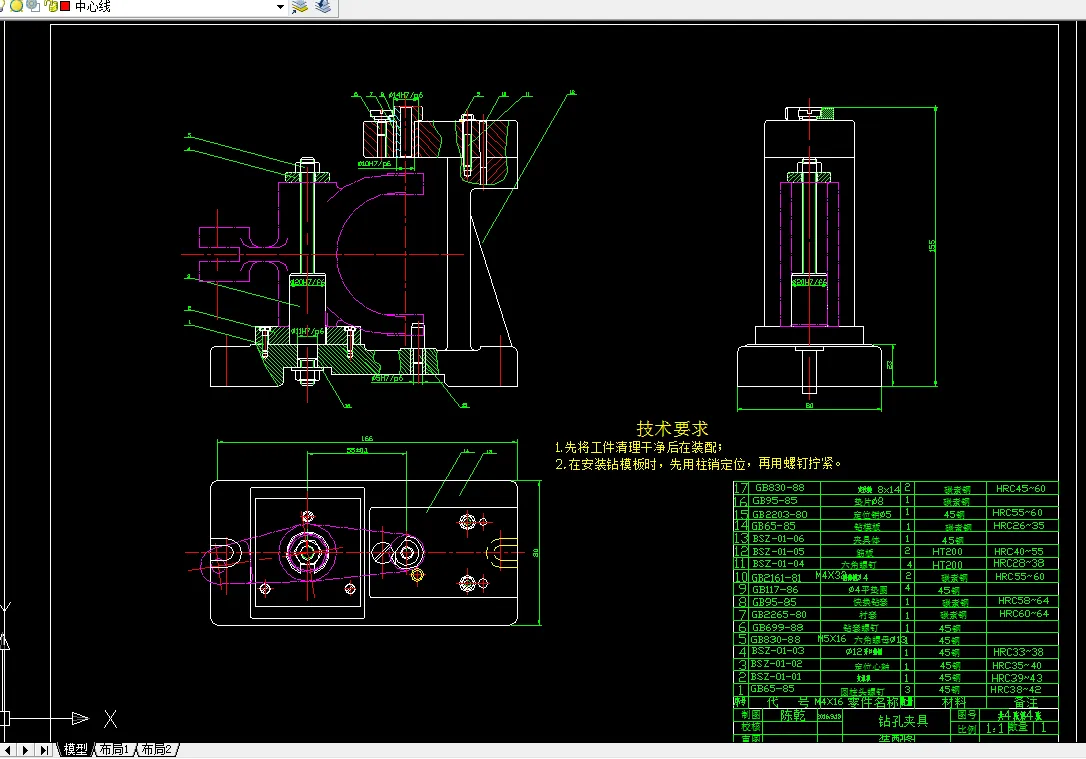The height and width of the screenshot is (759, 1086).
Task: Select the 166 length dimension in top view
Action: pos(366,438)
